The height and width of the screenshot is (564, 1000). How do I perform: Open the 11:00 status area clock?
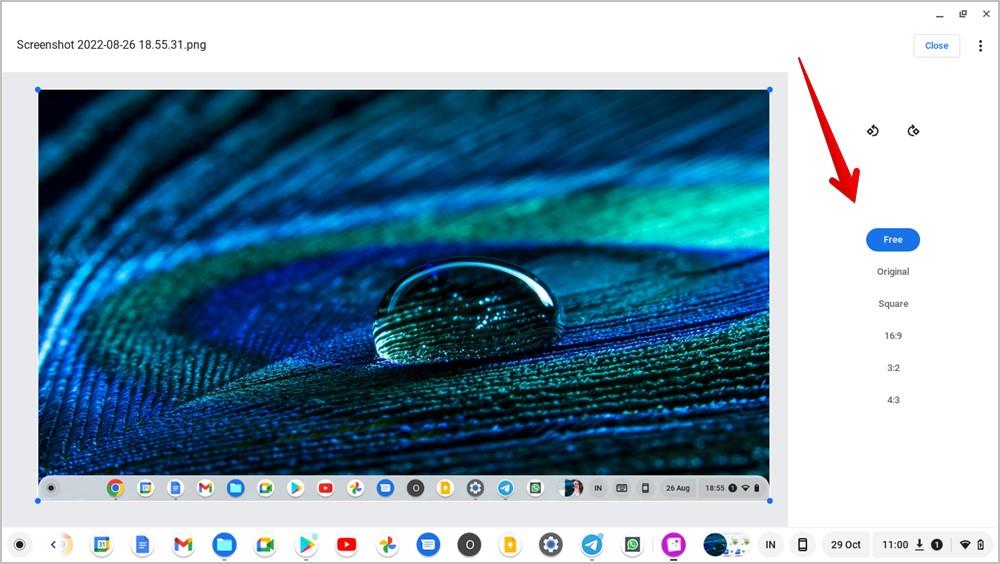coord(895,545)
